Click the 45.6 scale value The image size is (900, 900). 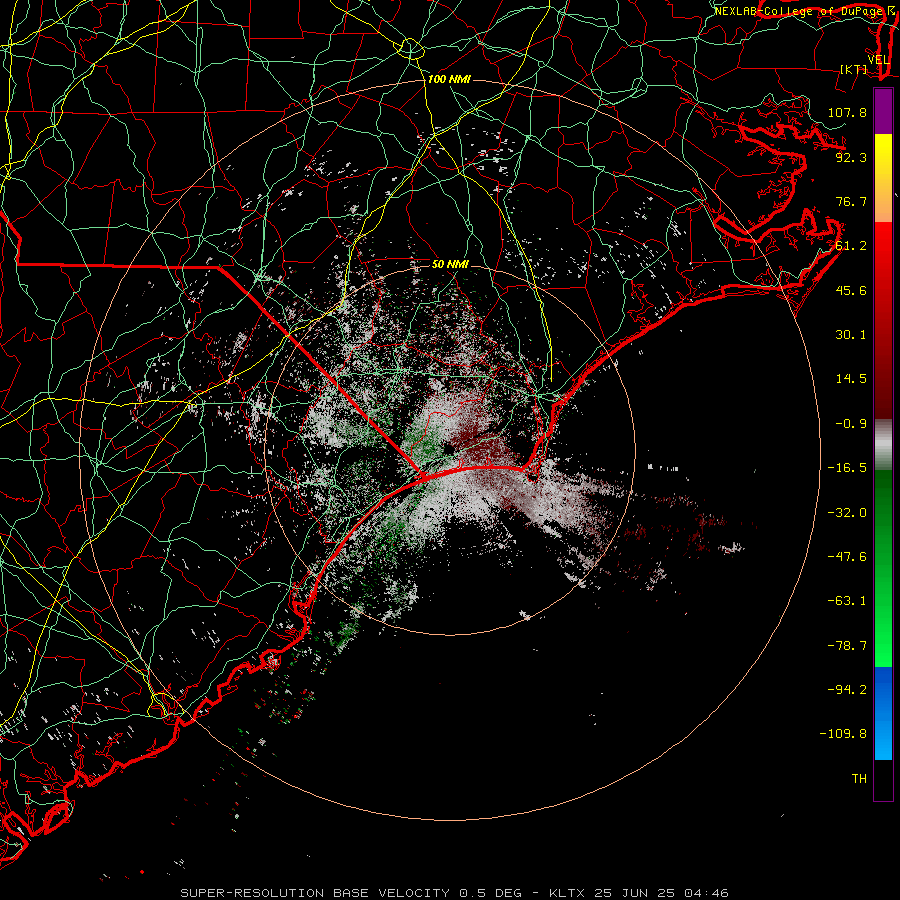tap(851, 290)
